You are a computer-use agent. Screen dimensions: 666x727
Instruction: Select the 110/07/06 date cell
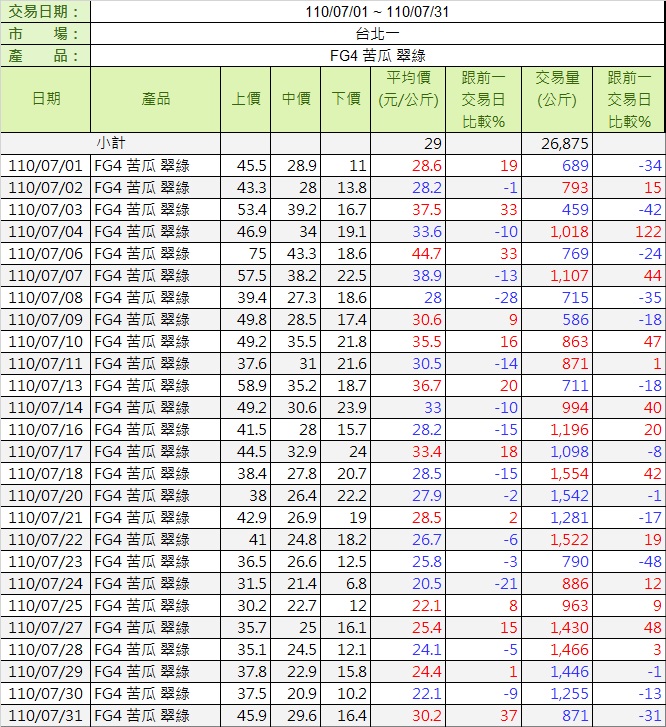(x=46, y=253)
